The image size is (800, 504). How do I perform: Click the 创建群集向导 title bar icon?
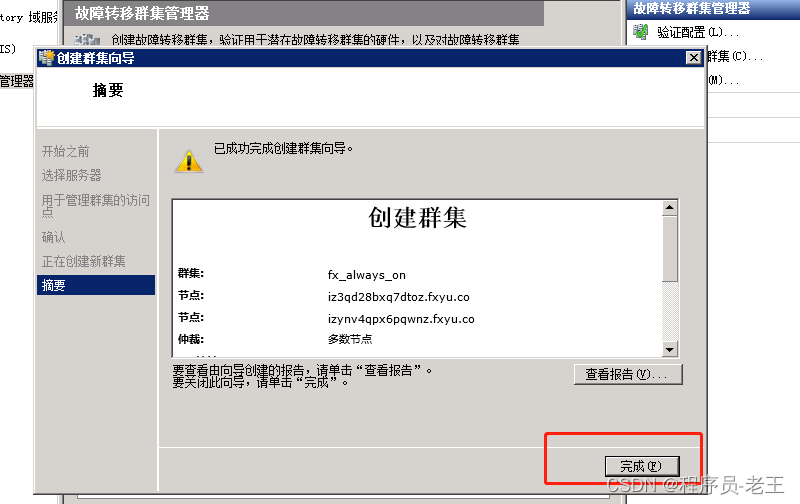[x=46, y=58]
